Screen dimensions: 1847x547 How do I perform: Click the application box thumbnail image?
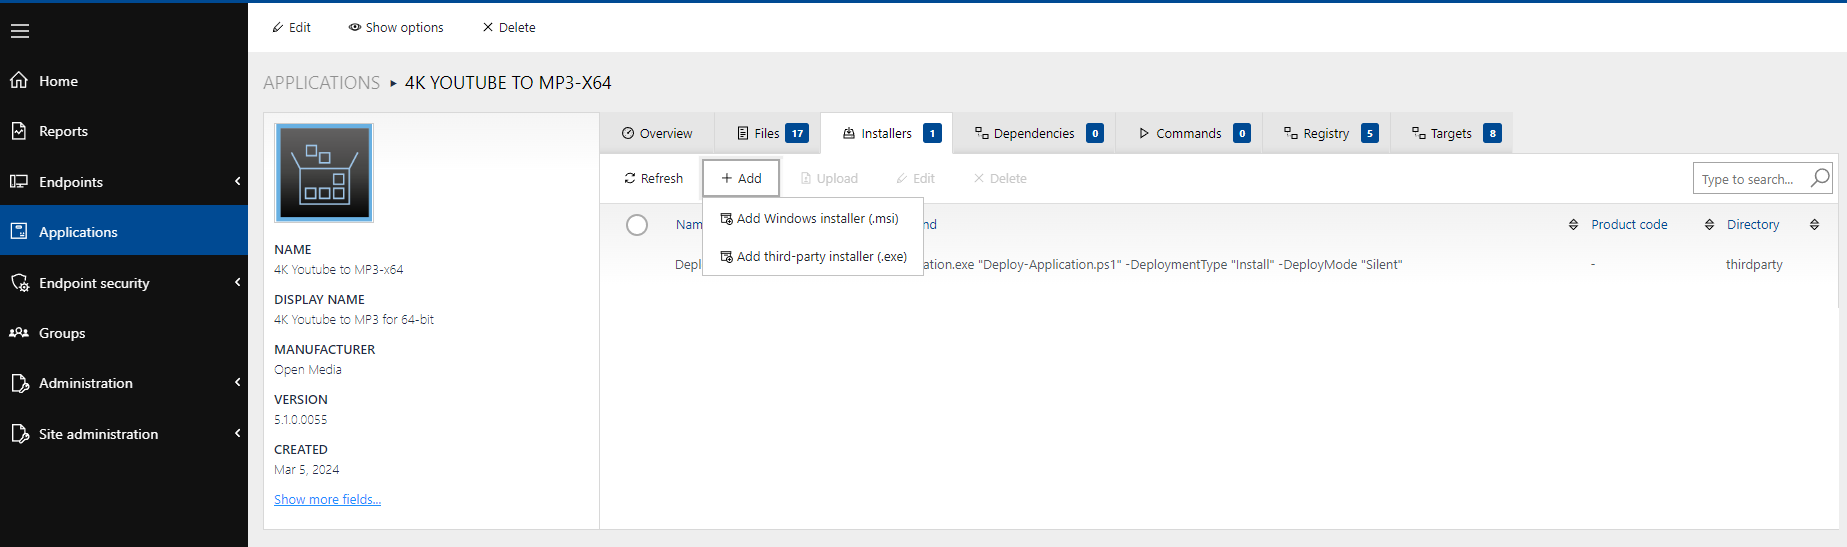pos(324,172)
